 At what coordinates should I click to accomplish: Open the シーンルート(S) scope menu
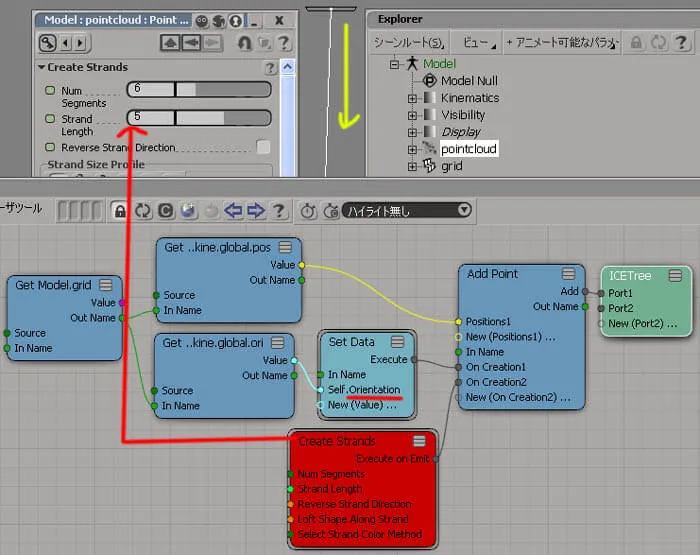point(409,43)
